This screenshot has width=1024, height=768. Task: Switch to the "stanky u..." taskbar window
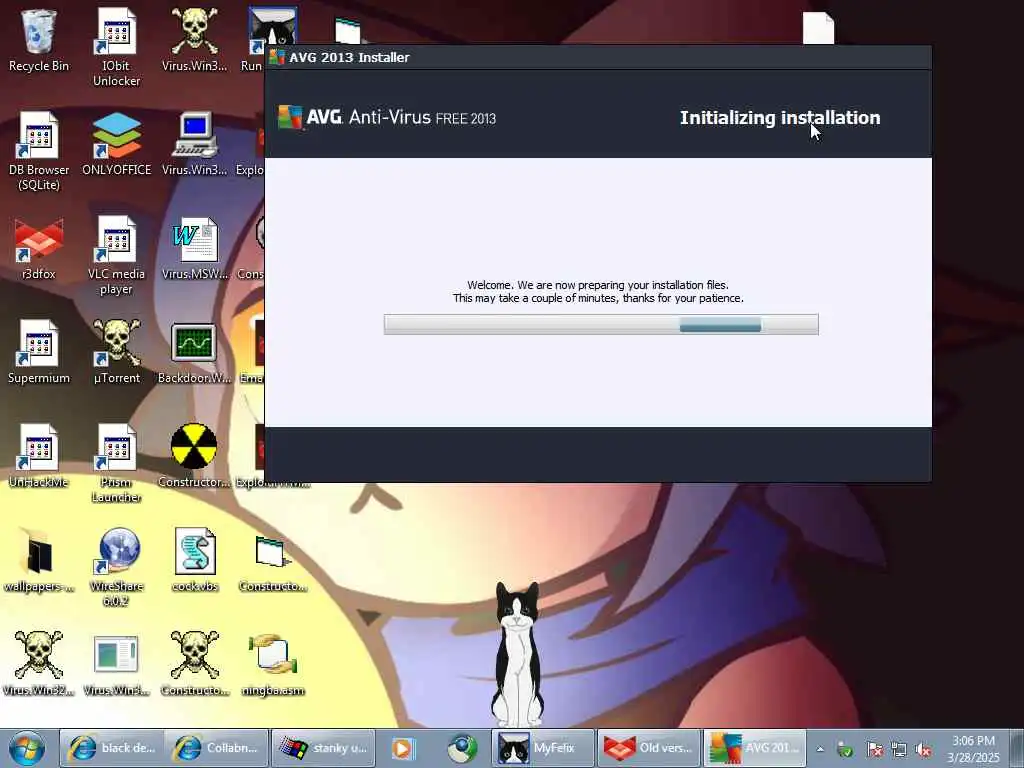(x=323, y=748)
